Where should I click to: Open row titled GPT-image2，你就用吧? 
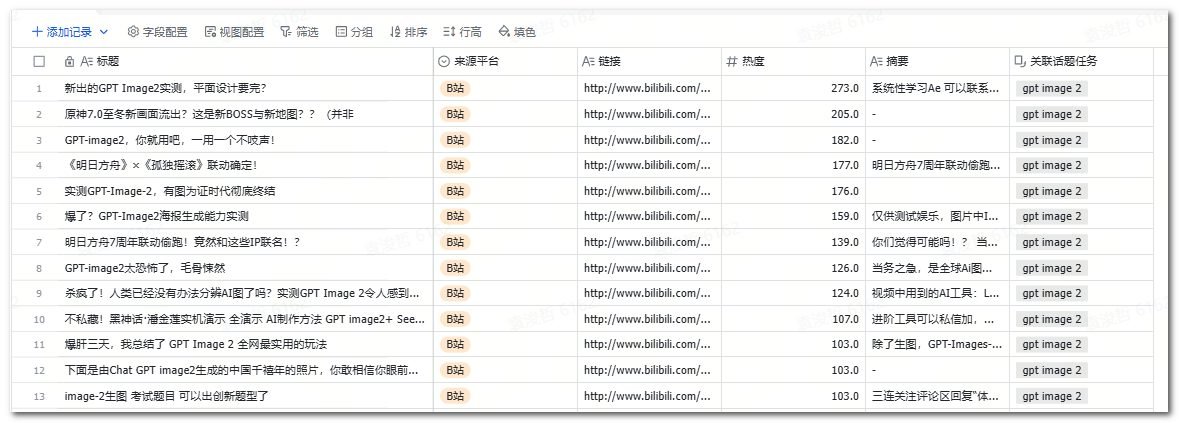pyautogui.click(x=170, y=140)
